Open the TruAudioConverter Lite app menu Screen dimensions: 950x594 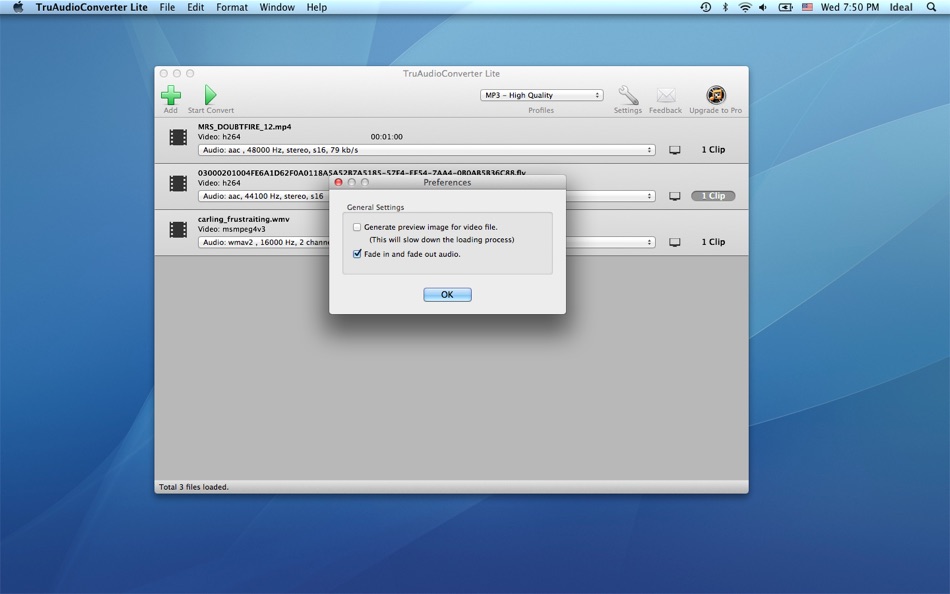(91, 7)
